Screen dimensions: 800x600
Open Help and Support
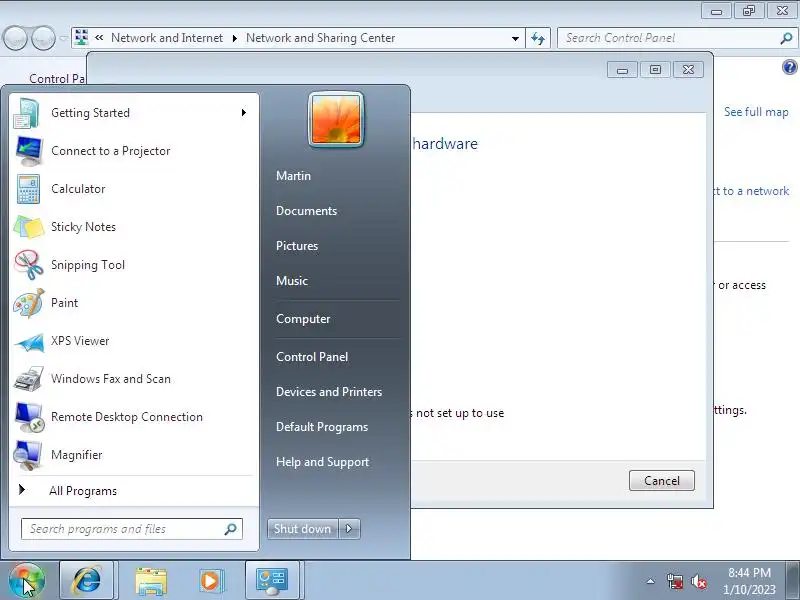click(x=322, y=462)
